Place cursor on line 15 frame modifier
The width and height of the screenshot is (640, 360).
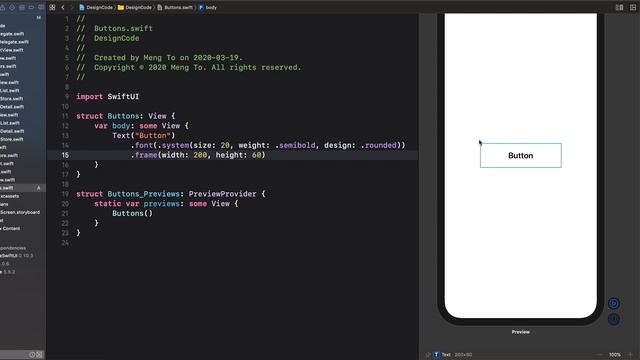pyautogui.click(x=198, y=155)
